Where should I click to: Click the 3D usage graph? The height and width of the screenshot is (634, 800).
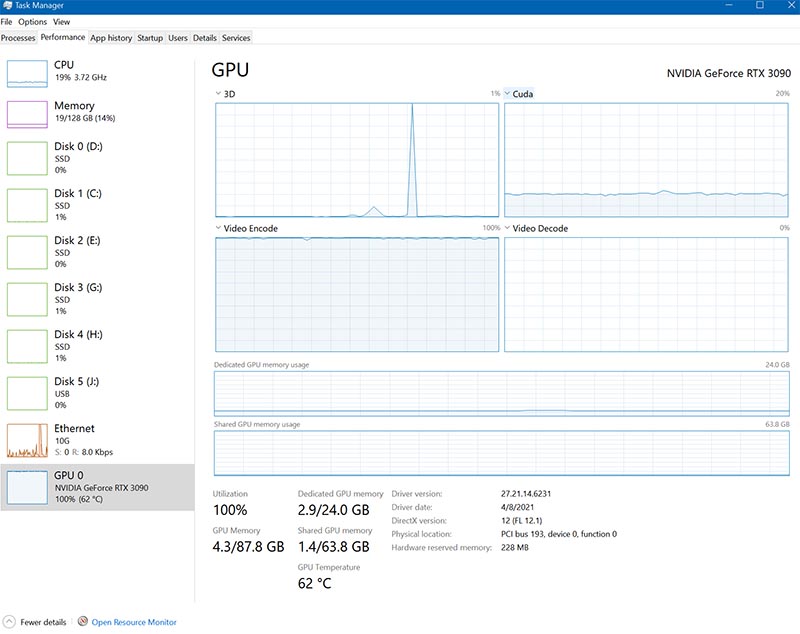point(357,160)
